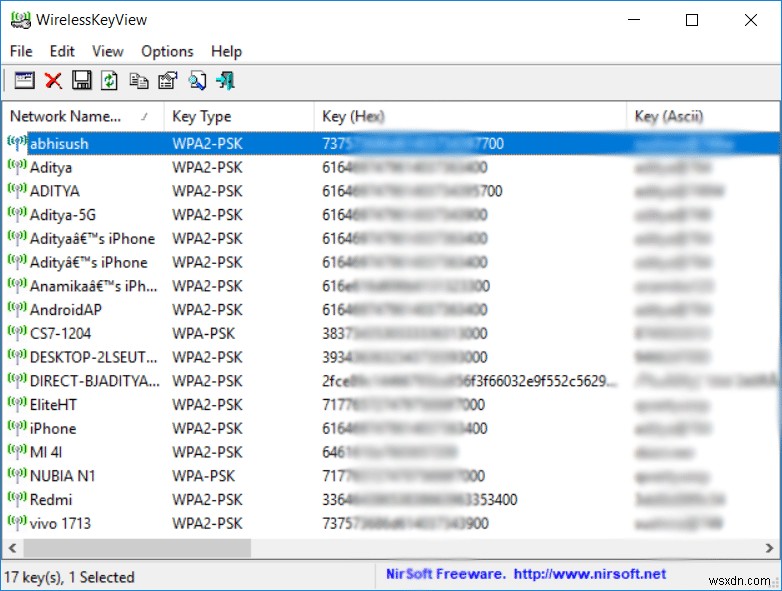The width and height of the screenshot is (782, 591).
Task: Select the Aditya network row
Action: pyautogui.click(x=391, y=167)
